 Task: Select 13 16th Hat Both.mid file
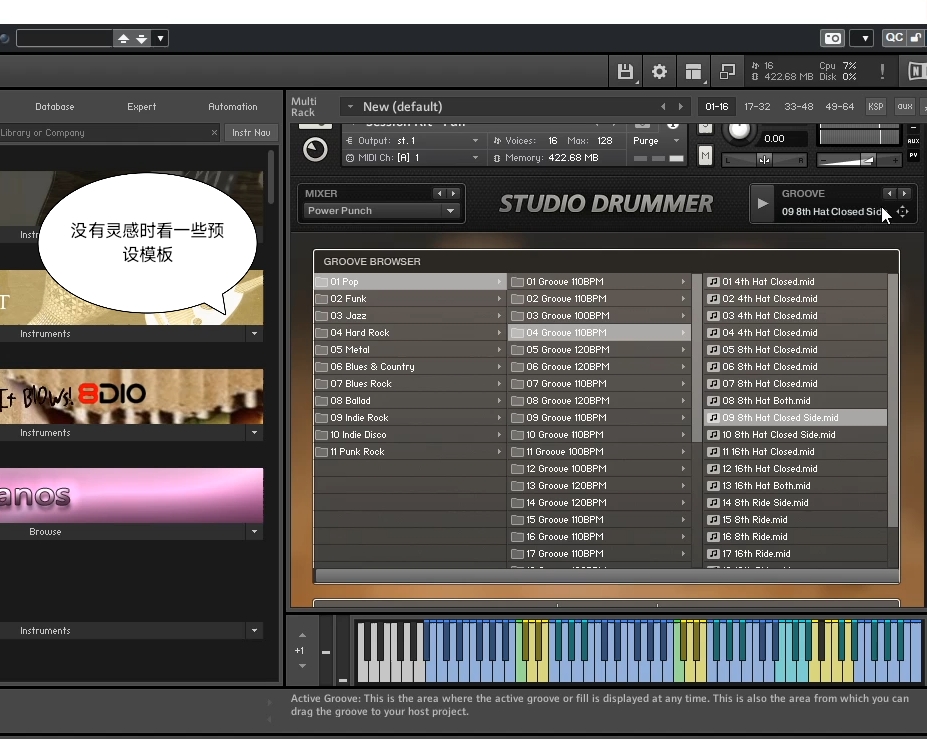(x=795, y=485)
